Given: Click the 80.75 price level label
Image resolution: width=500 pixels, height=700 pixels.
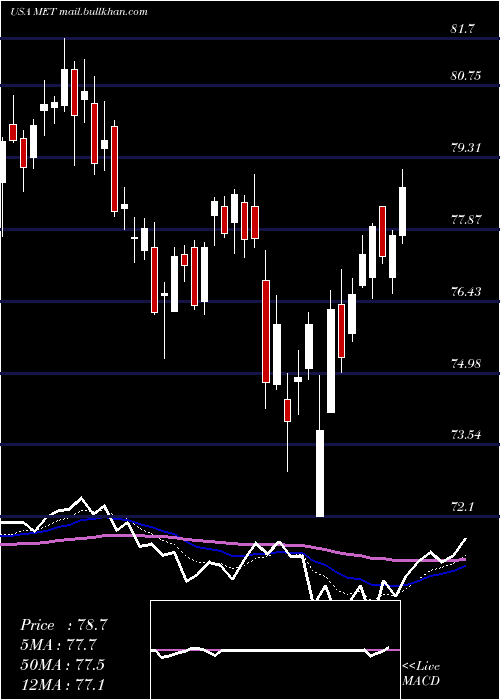Looking at the screenshot, I should pyautogui.click(x=466, y=76).
